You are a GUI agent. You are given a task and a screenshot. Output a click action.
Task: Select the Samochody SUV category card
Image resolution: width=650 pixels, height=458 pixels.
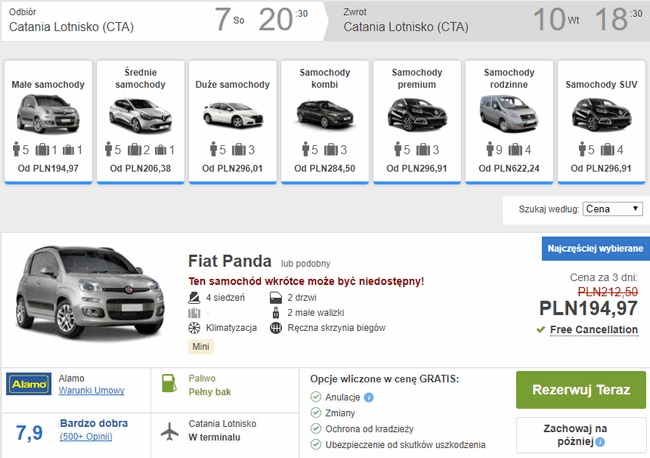tap(601, 121)
